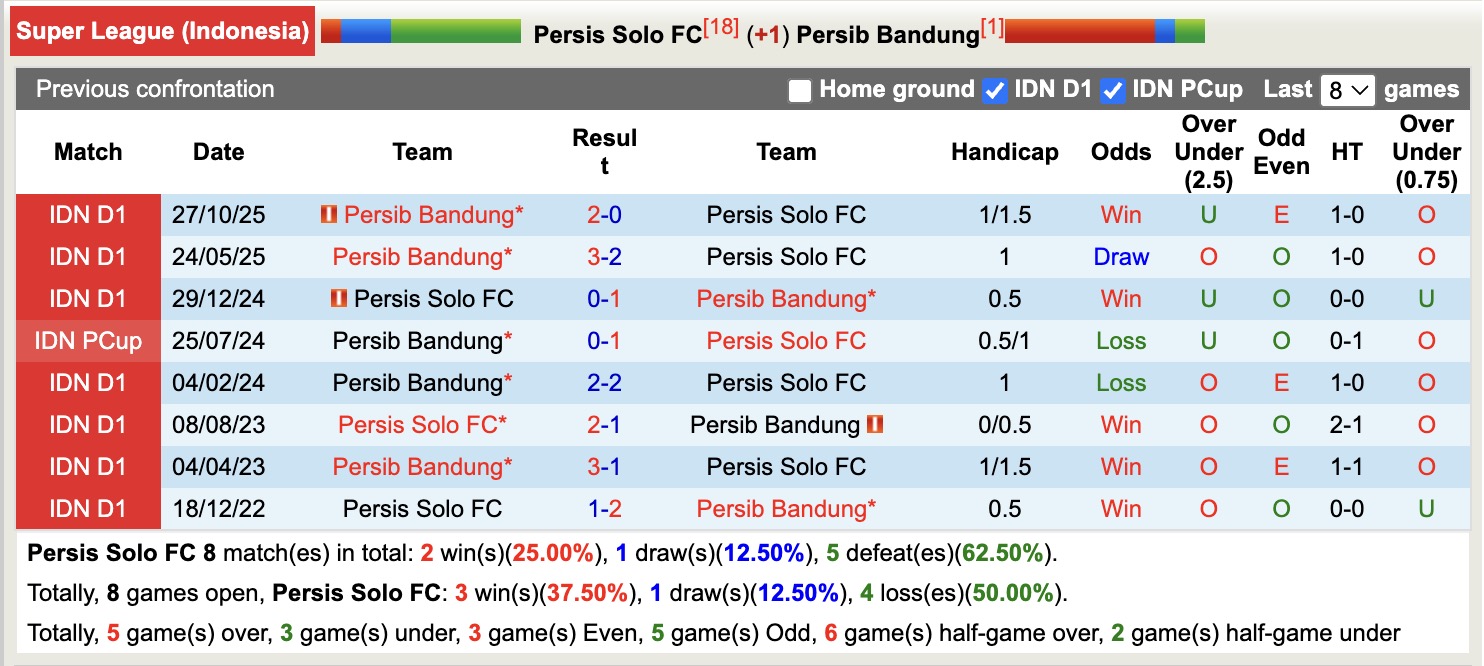Screen dimensions: 1484x666
Task: Click the IDN PCup badge on the 25/07/24 row
Action: coord(88,340)
